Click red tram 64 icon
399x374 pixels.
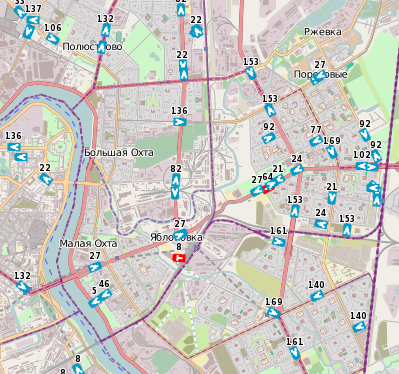pyautogui.click(x=267, y=188)
